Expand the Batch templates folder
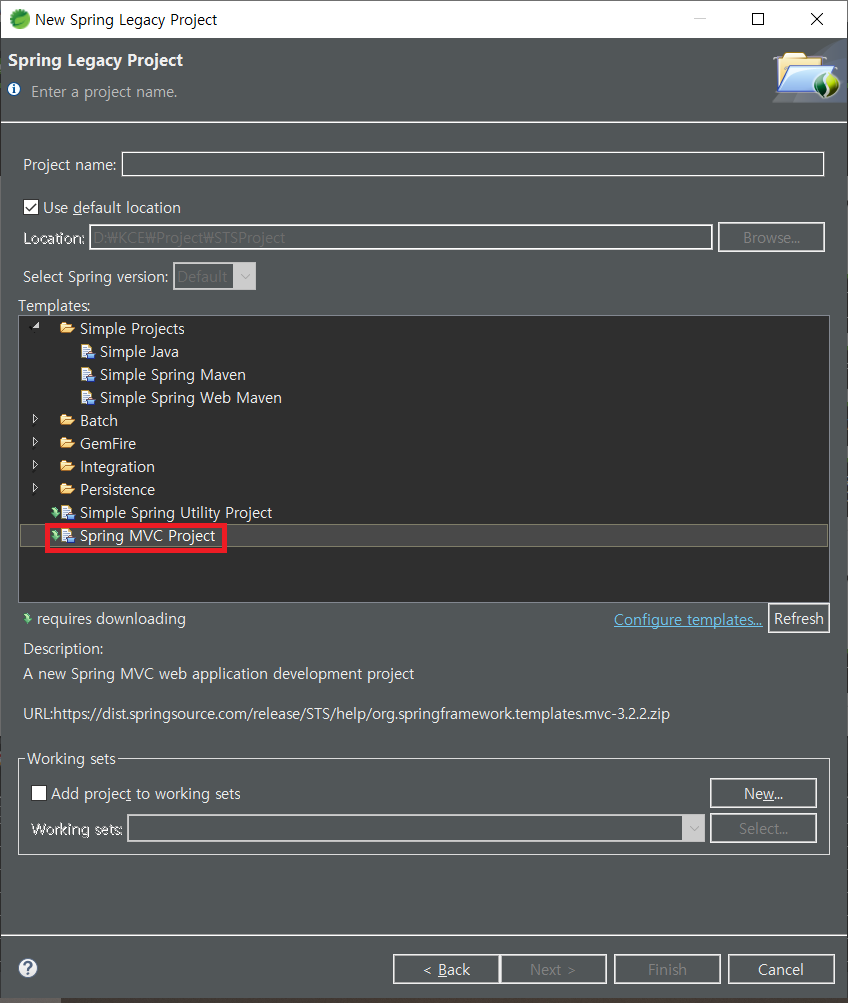 (35, 420)
